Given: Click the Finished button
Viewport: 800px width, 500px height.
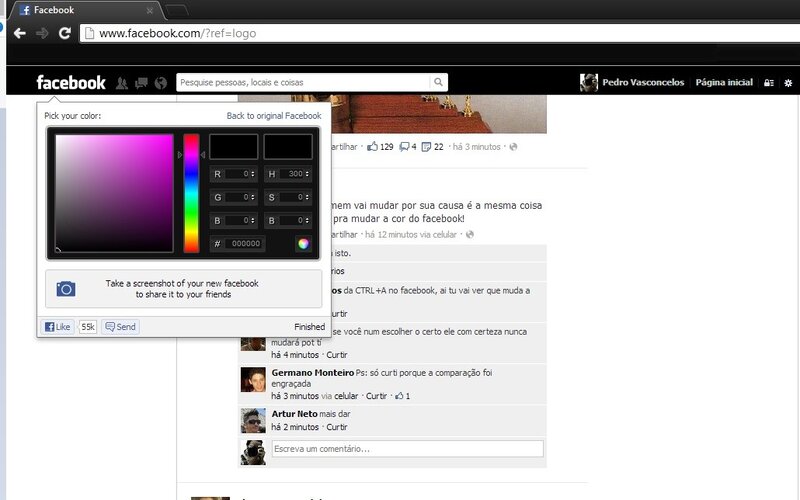Looking at the screenshot, I should point(309,327).
